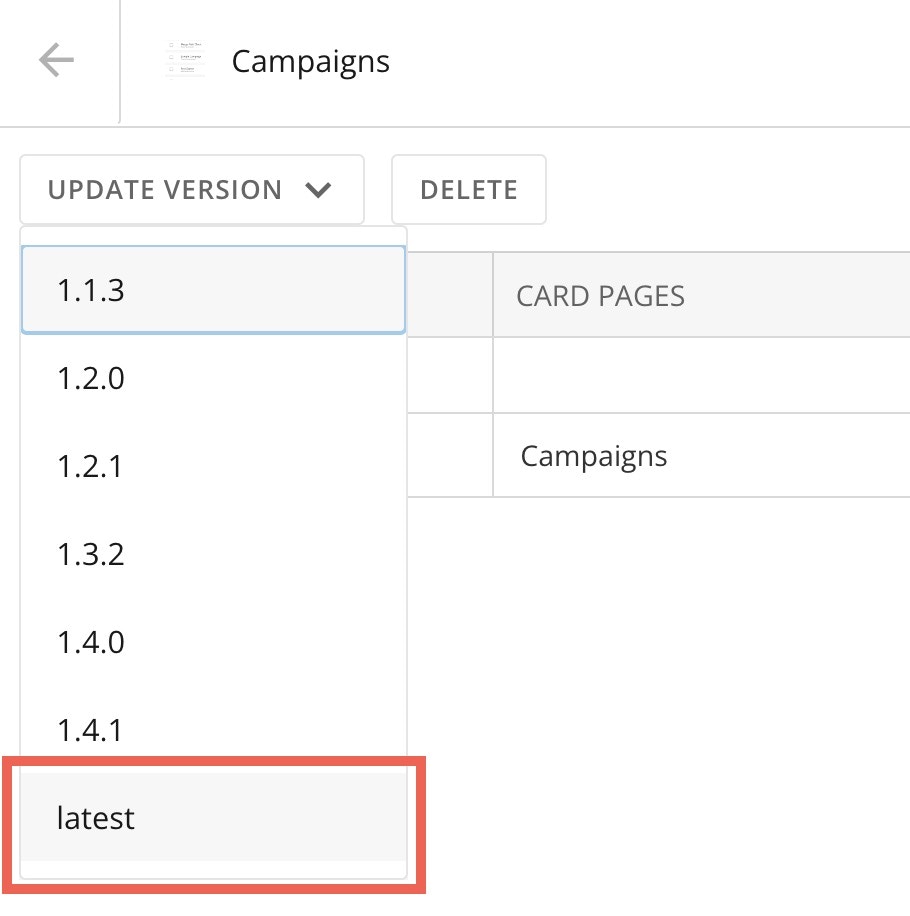Open the UPDATE VERSION dropdown
This screenshot has height=916, width=910.
coord(192,189)
